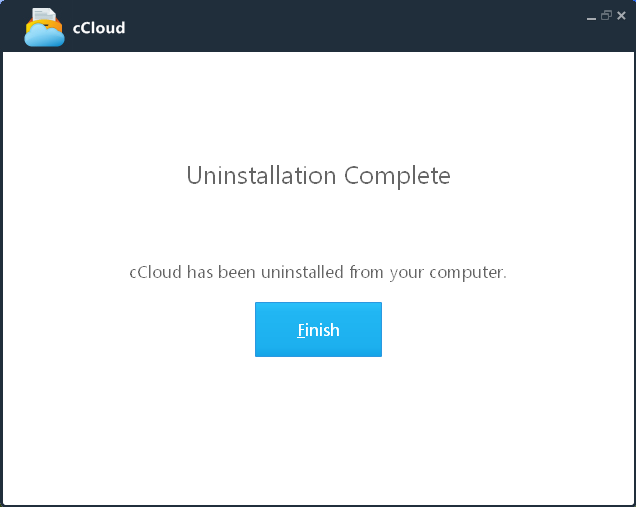The height and width of the screenshot is (507, 636).
Task: Click the blank white area below Finish
Action: (x=318, y=430)
